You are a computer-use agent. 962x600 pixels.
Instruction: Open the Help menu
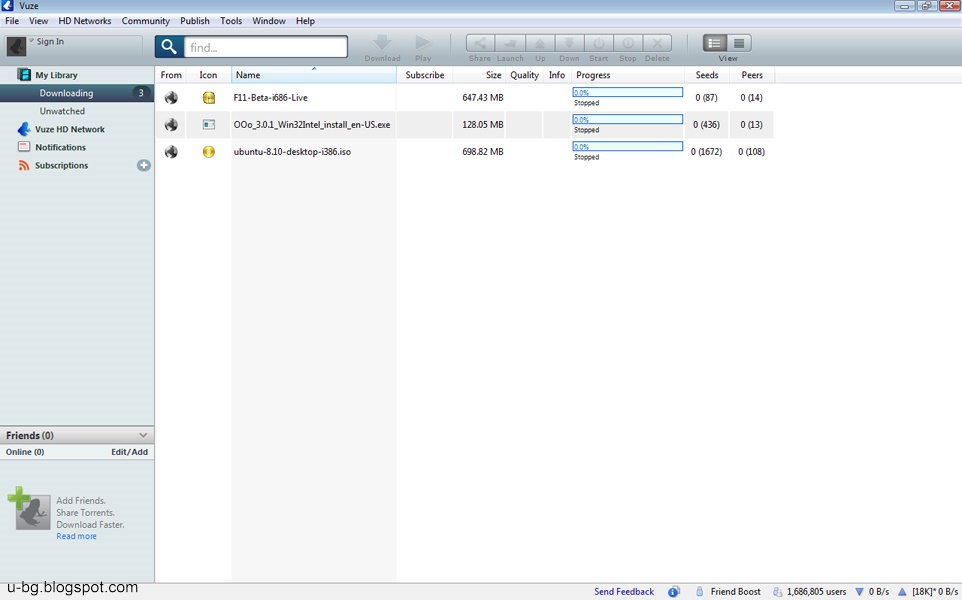pyautogui.click(x=305, y=20)
